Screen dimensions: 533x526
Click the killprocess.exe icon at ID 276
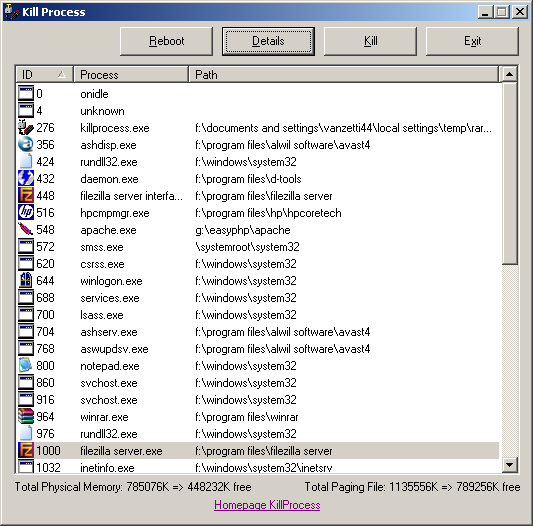(x=26, y=128)
